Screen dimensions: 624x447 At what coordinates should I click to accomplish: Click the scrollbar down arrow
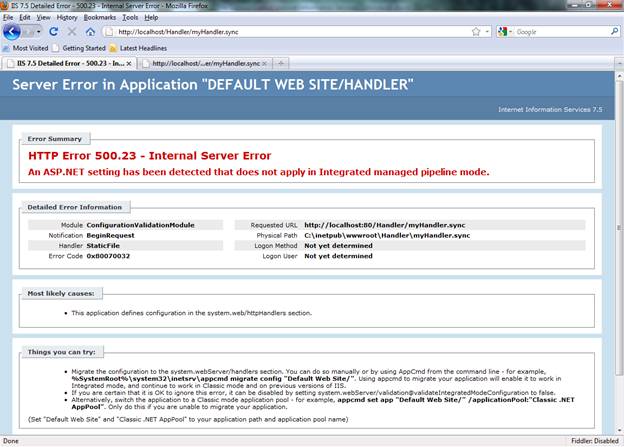[619, 430]
